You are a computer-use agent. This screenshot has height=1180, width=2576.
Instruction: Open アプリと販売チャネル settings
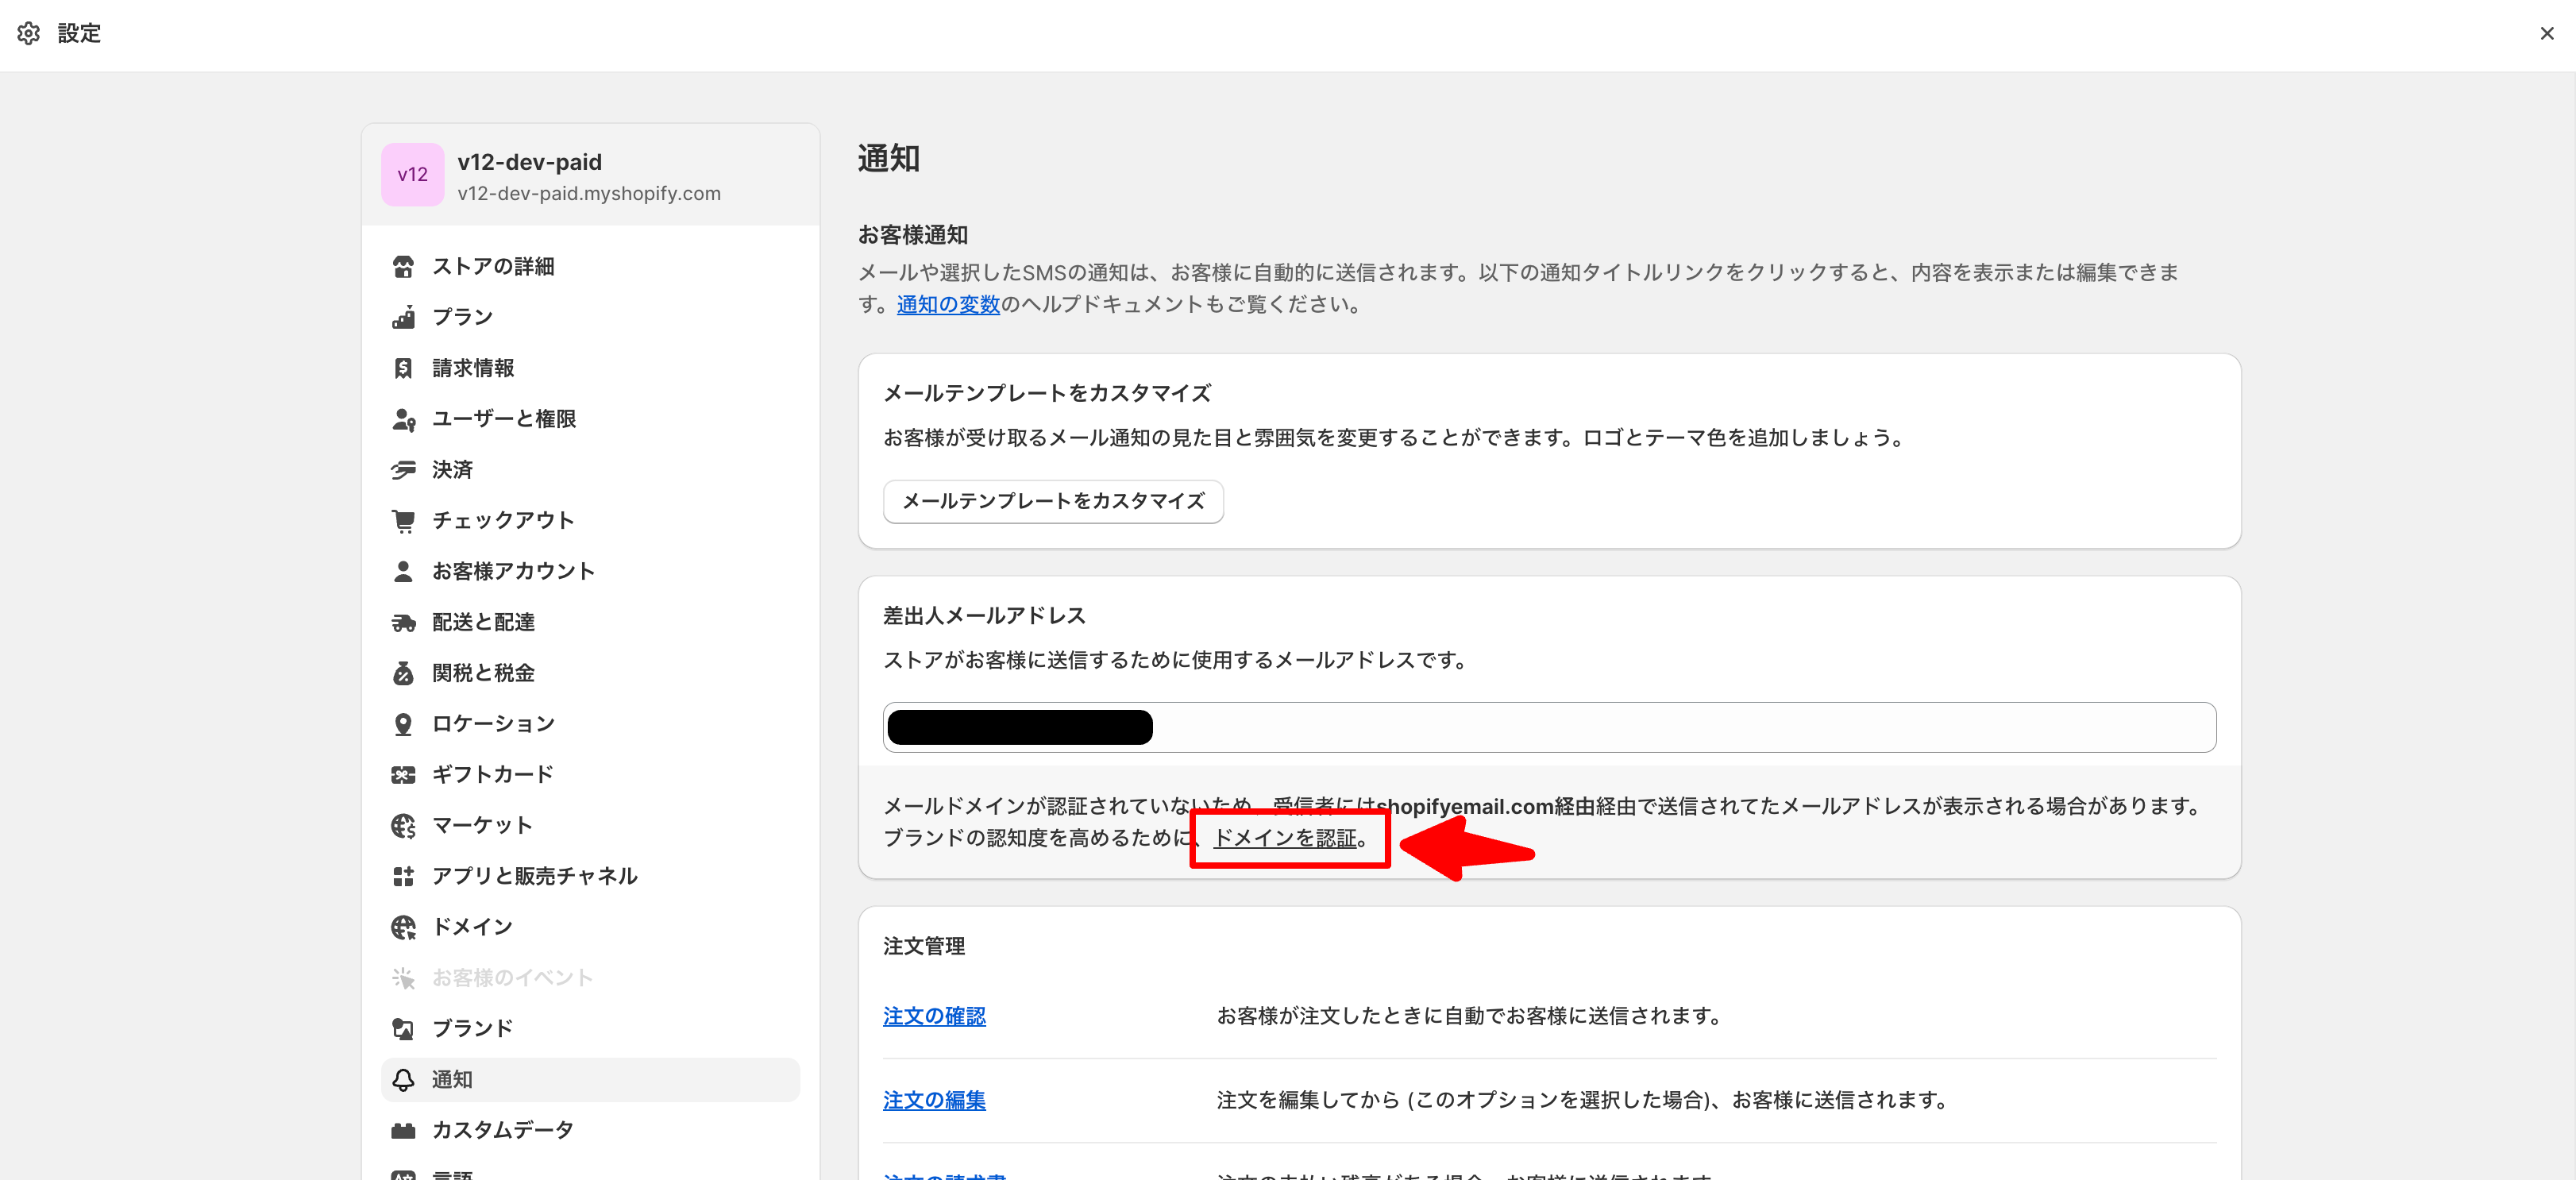[534, 876]
